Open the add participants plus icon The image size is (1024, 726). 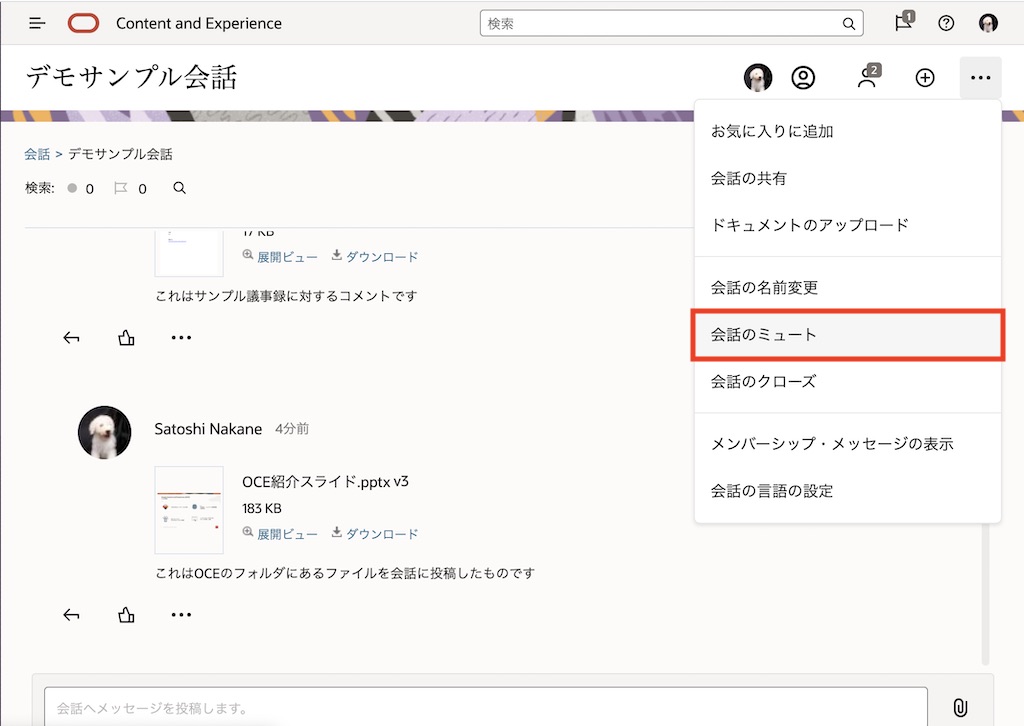click(x=925, y=77)
